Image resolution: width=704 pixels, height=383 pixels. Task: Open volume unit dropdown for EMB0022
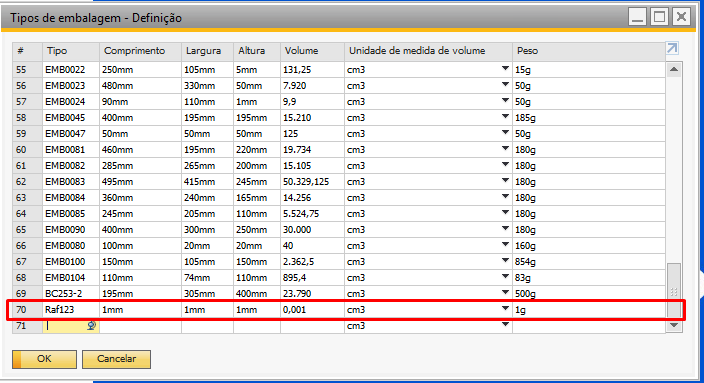(505, 69)
